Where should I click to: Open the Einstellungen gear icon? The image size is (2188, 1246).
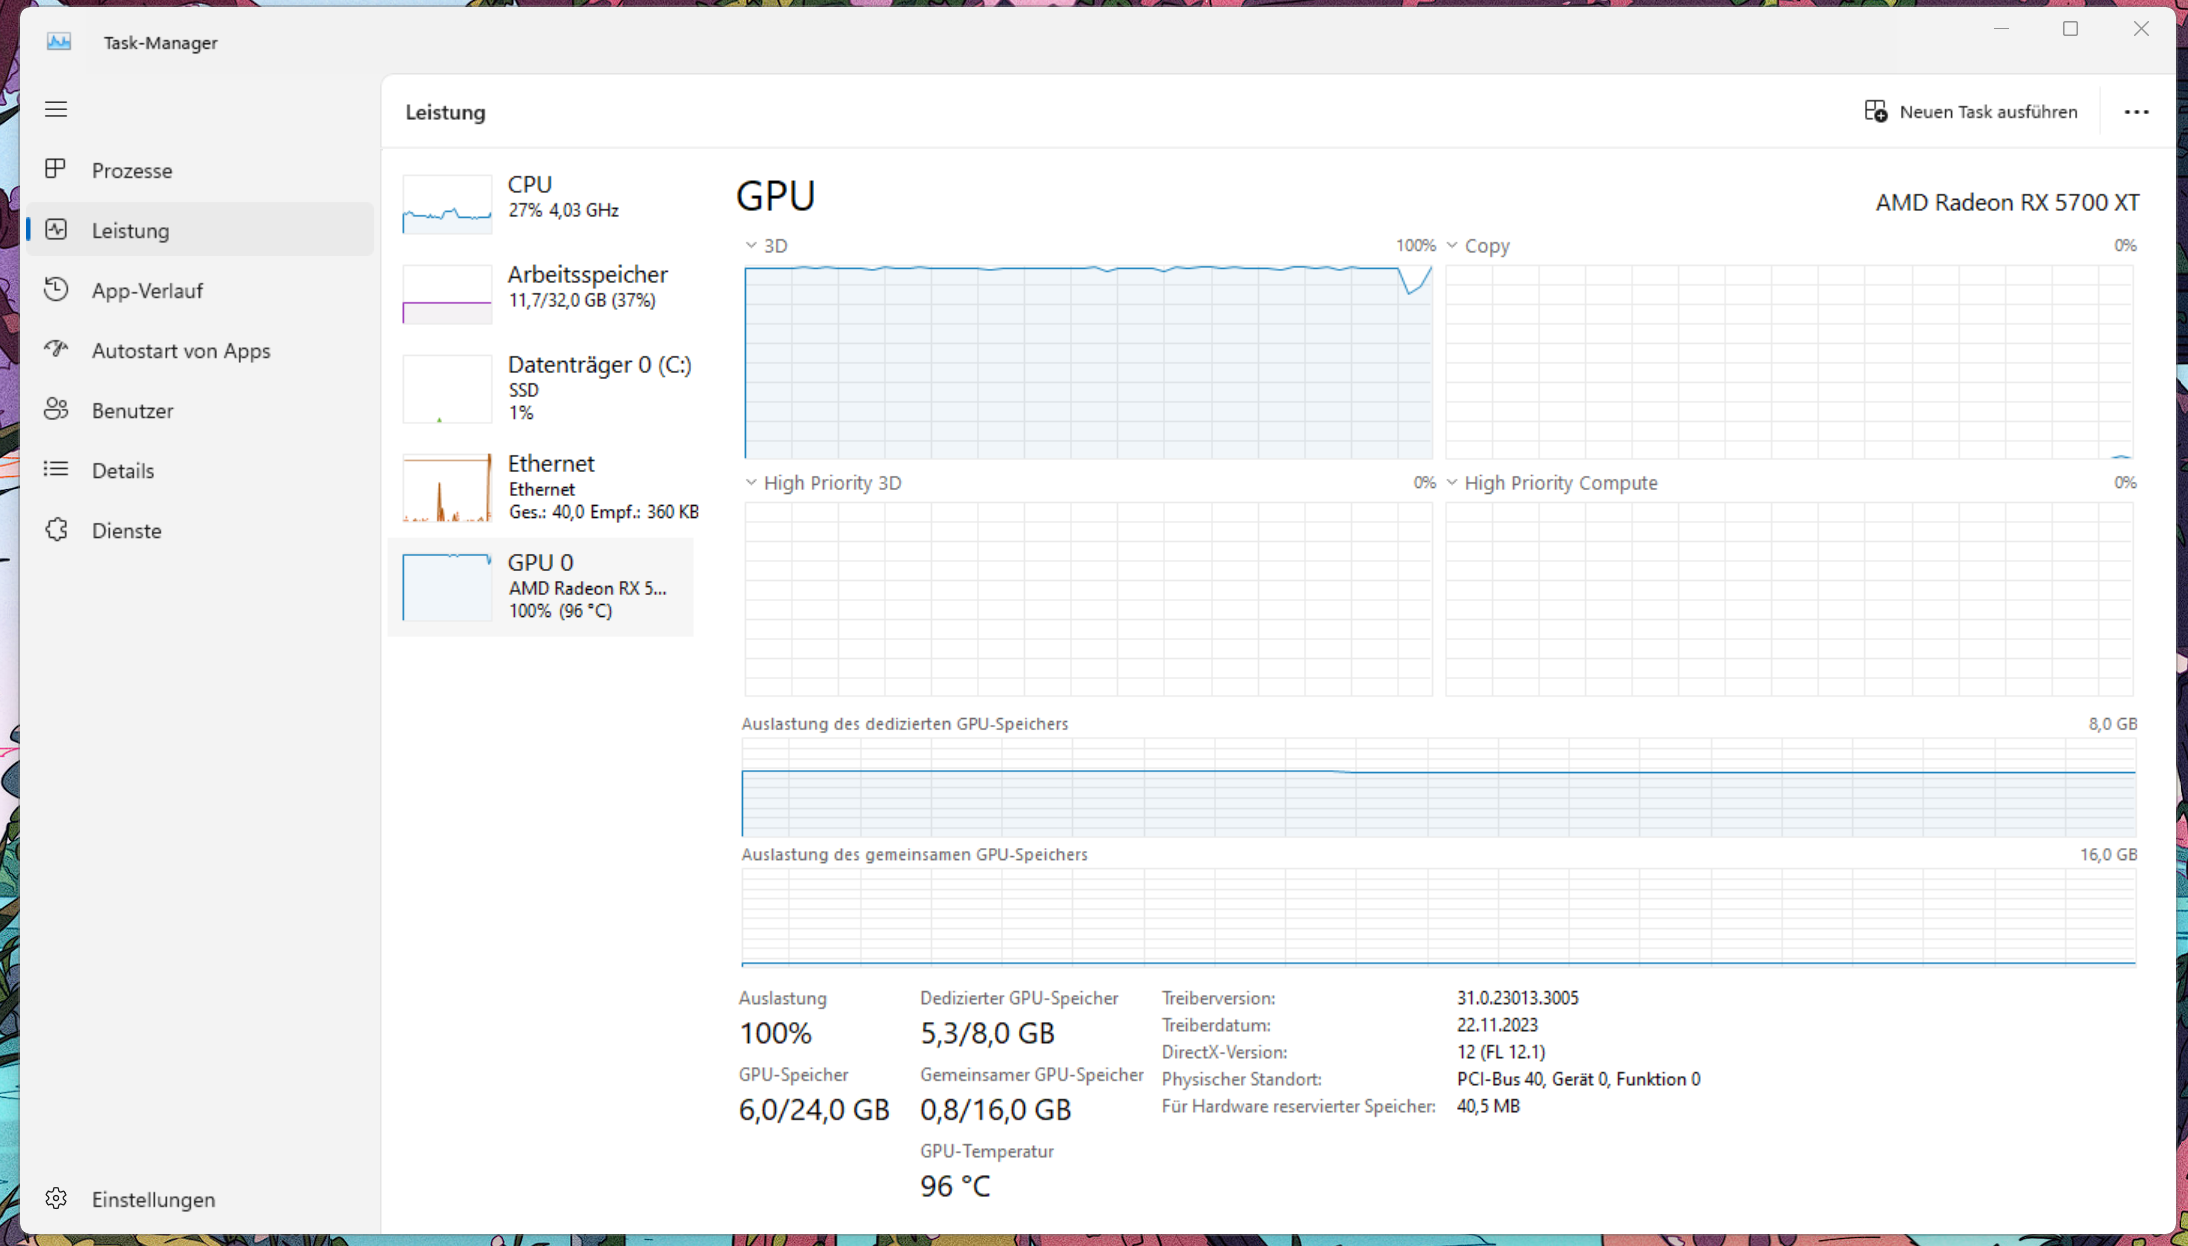coord(56,1198)
